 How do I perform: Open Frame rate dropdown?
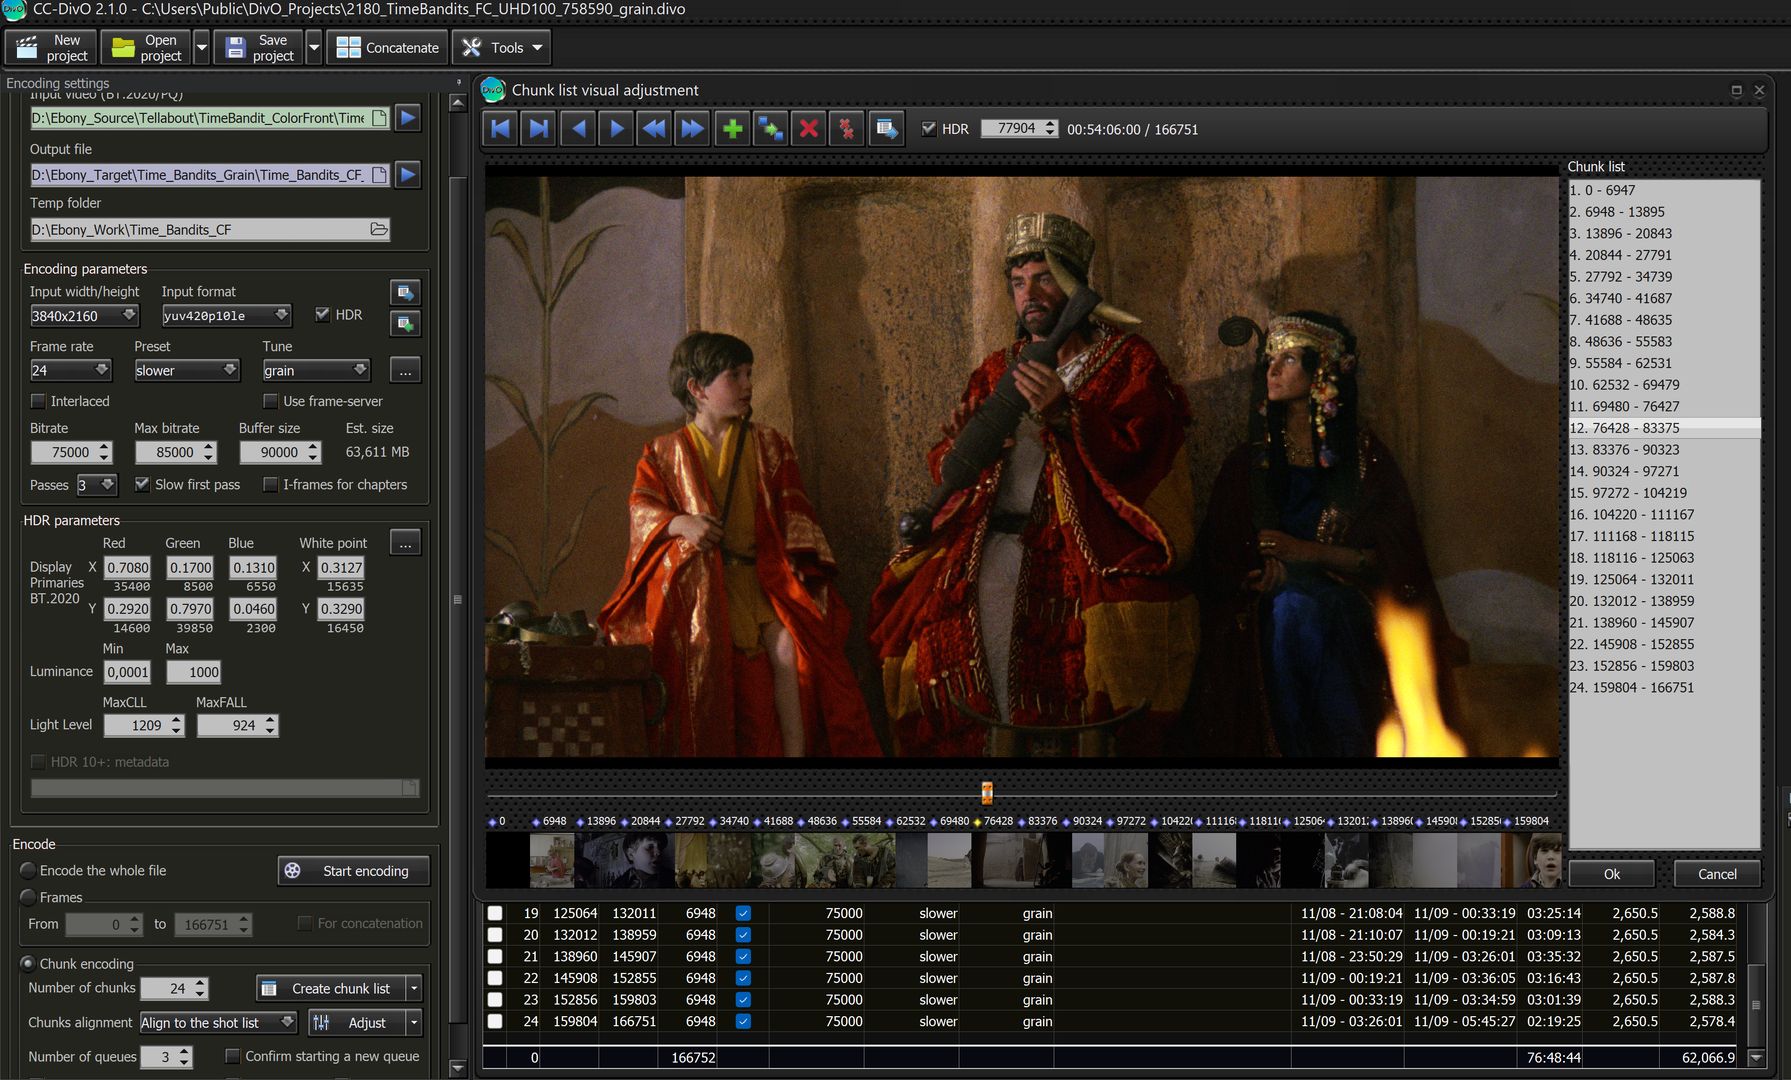(x=70, y=370)
